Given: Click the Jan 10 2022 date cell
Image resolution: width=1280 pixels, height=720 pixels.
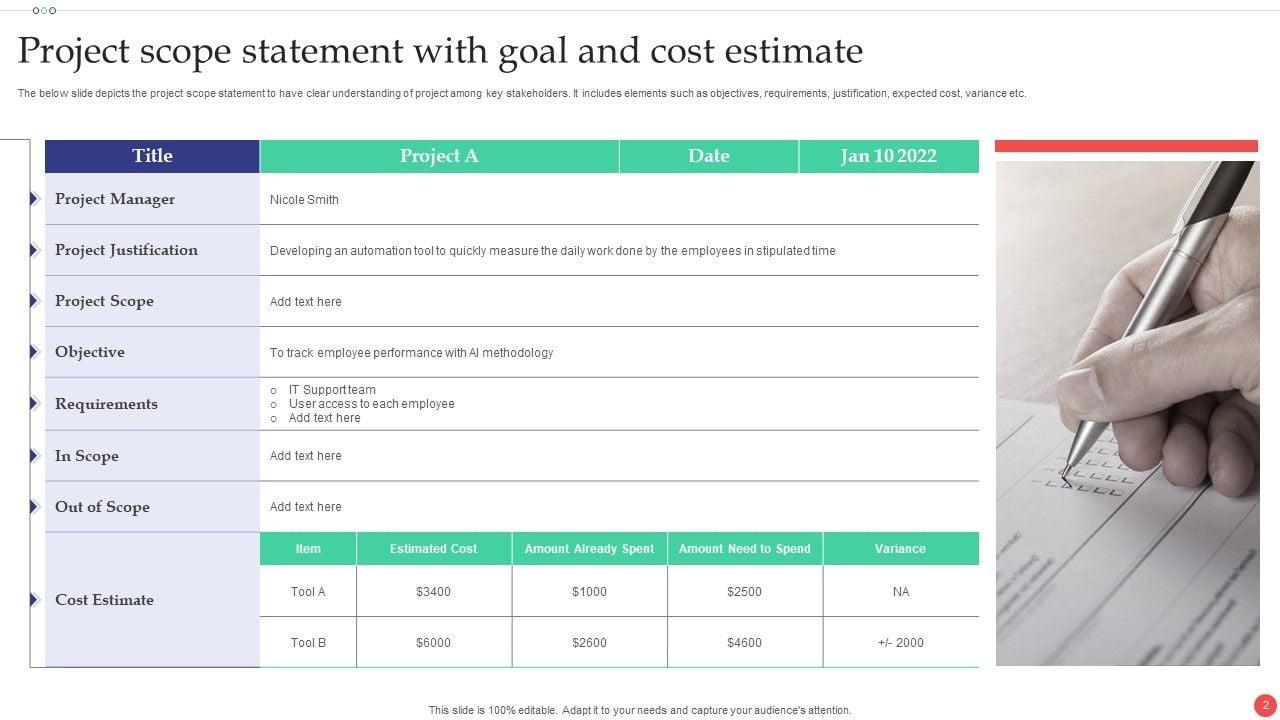Looking at the screenshot, I should [888, 156].
